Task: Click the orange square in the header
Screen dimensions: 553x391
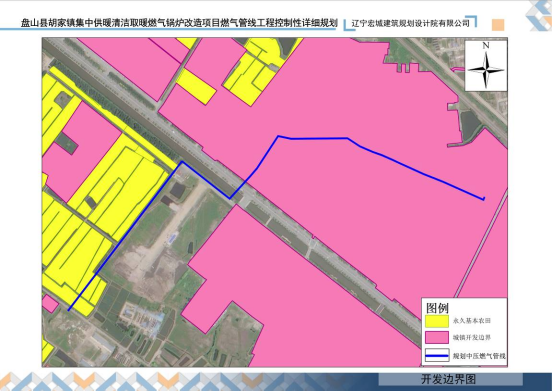Action: click(498, 25)
